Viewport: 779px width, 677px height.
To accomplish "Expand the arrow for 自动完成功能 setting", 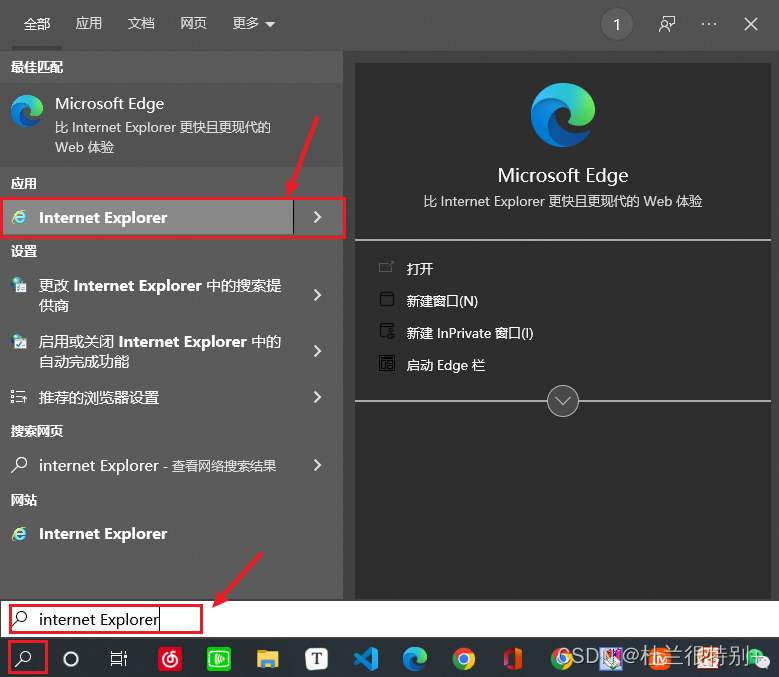I will tap(318, 351).
